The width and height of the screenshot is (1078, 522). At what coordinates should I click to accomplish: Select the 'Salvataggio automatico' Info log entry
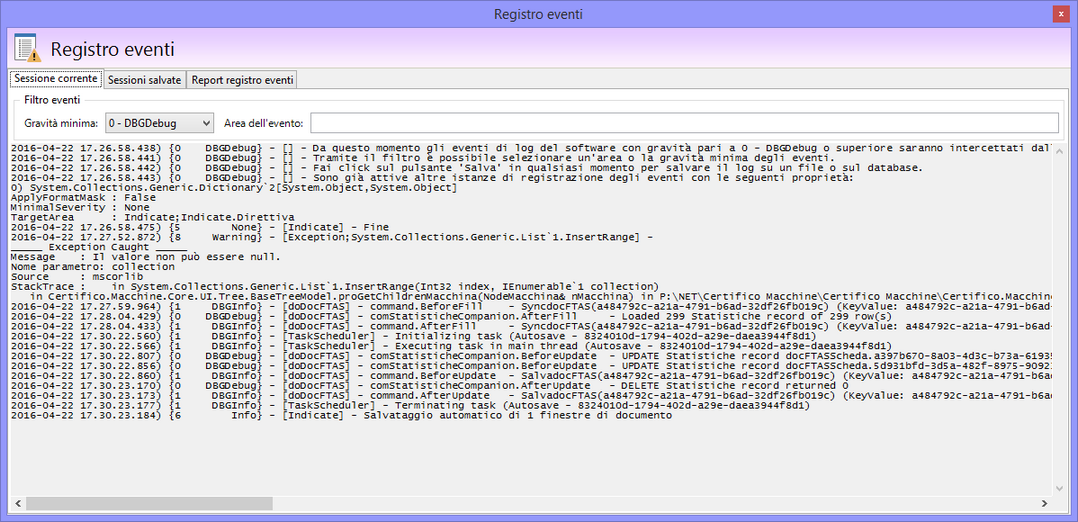click(x=340, y=414)
